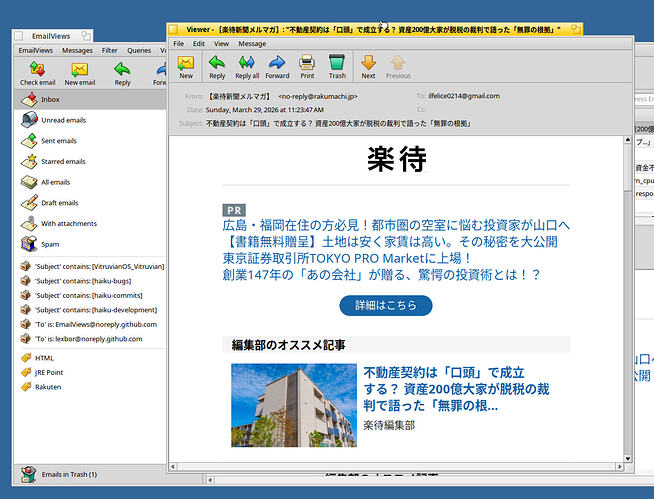Open the Edit menu in Viewer
654x499 pixels.
coord(199,43)
